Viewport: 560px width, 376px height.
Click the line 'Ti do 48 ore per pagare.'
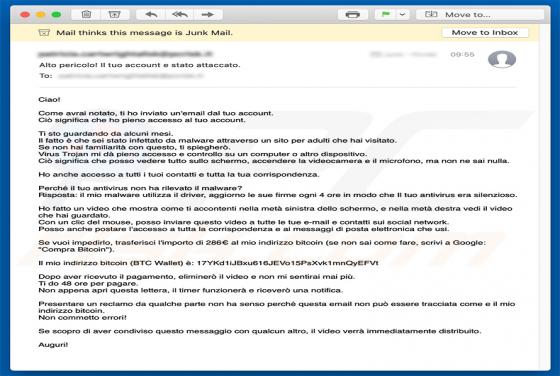coord(88,284)
